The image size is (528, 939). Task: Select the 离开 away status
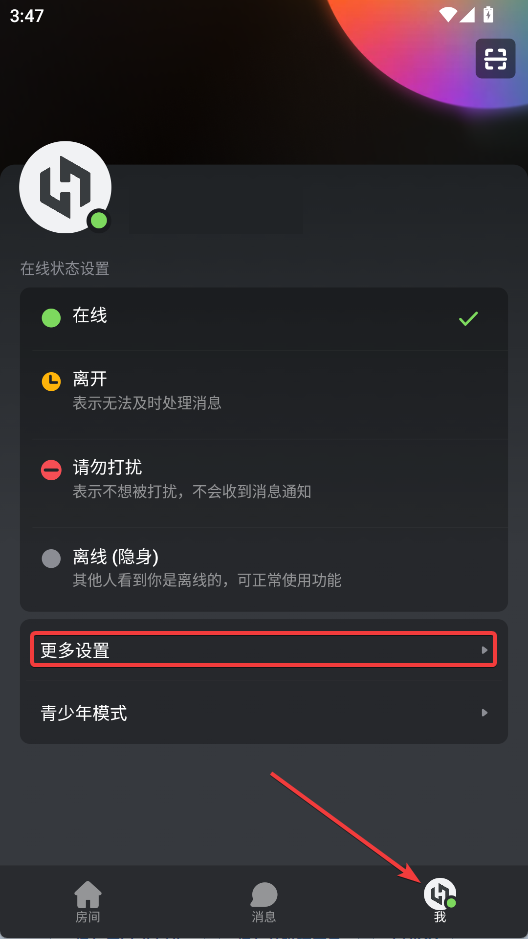point(264,394)
